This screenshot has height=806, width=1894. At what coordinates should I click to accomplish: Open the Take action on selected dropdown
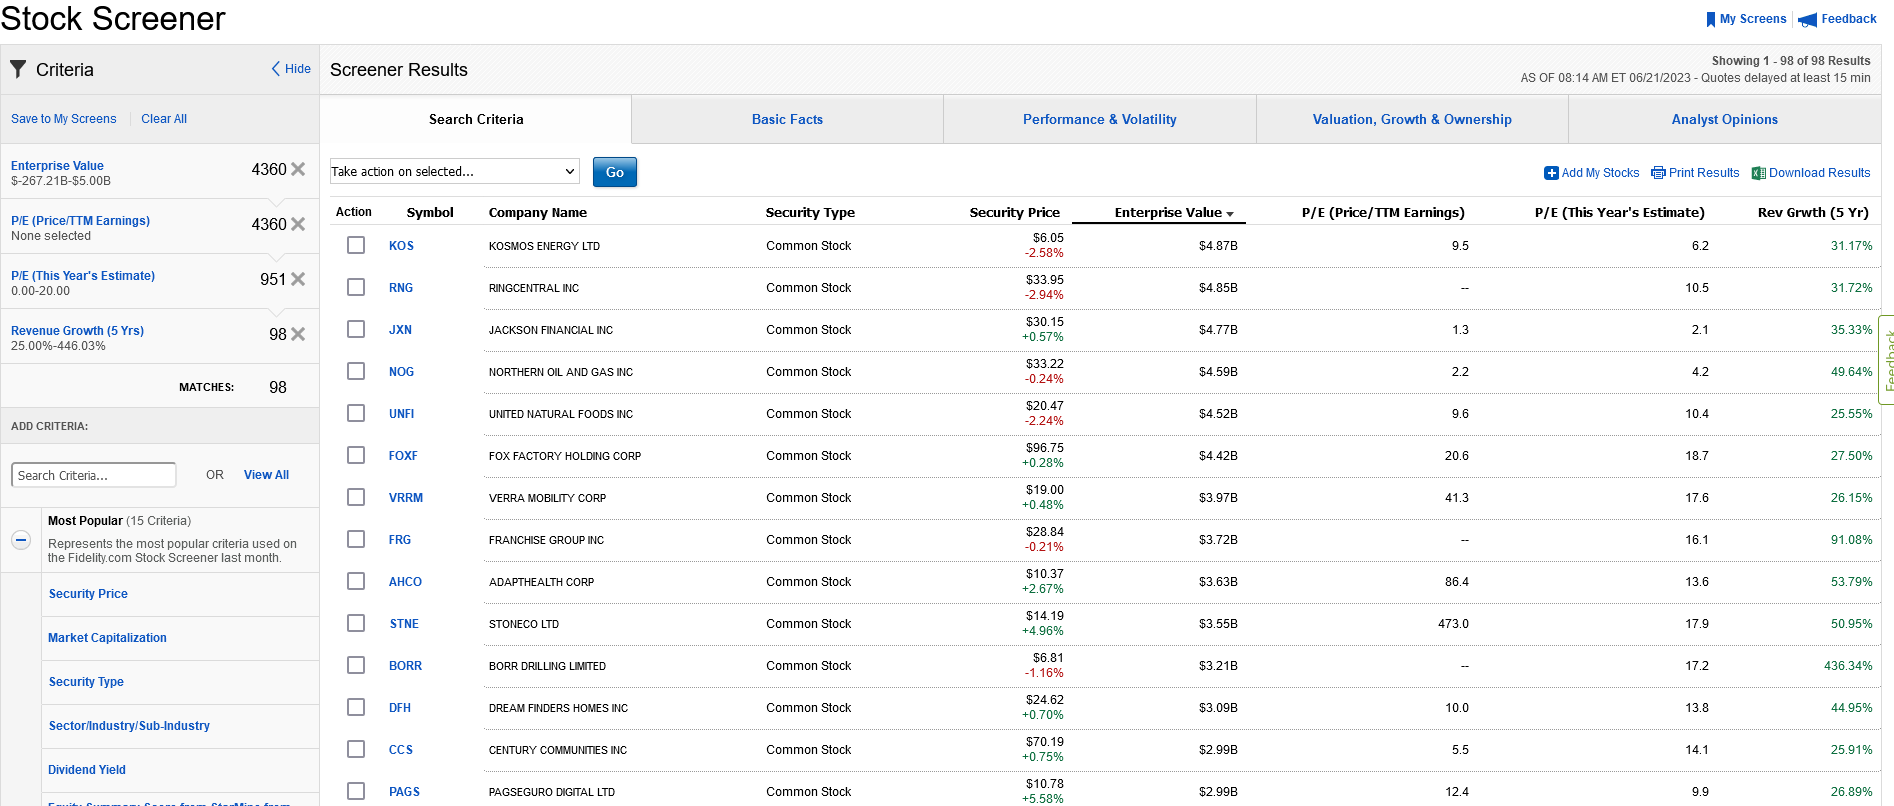click(x=454, y=171)
